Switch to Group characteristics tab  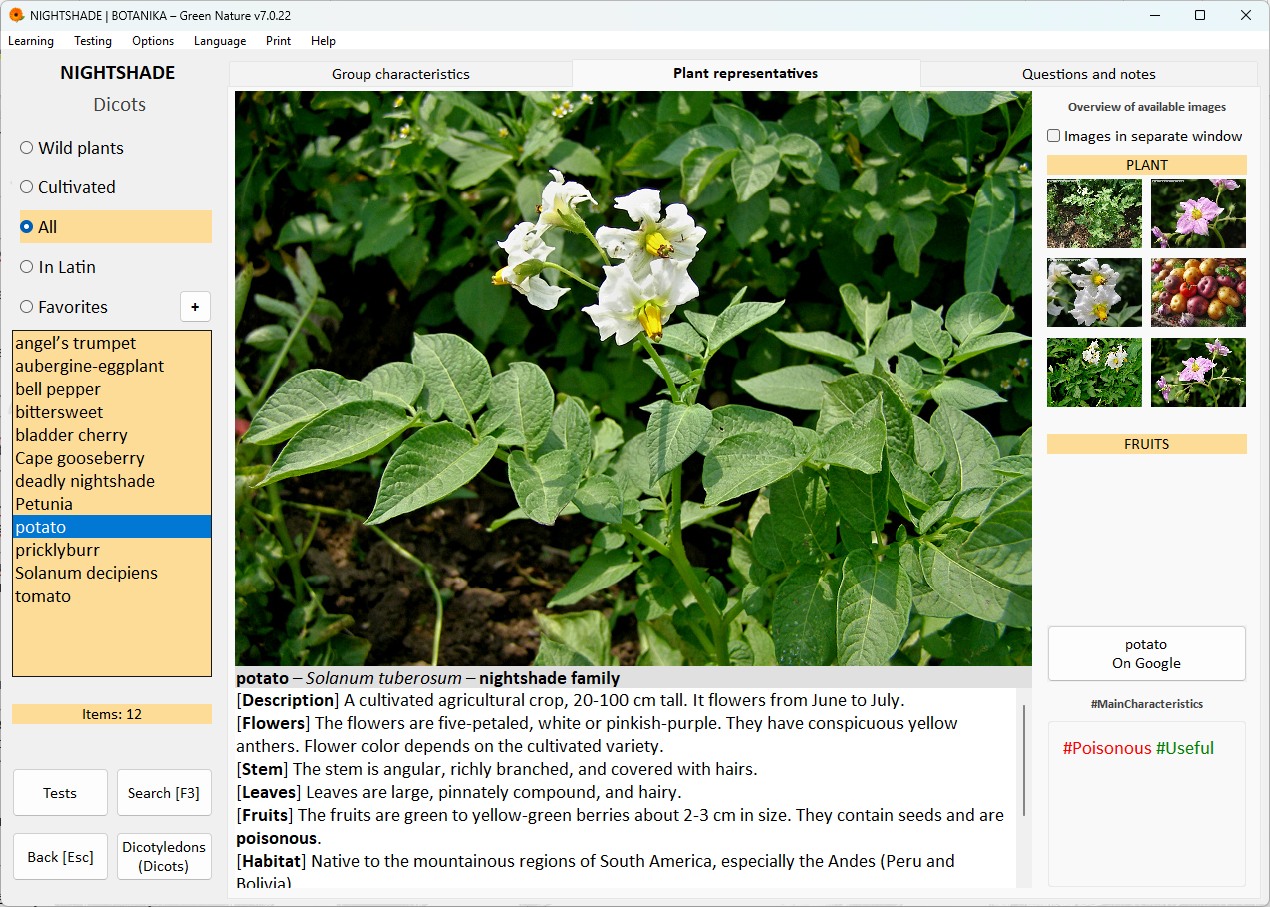click(x=401, y=74)
